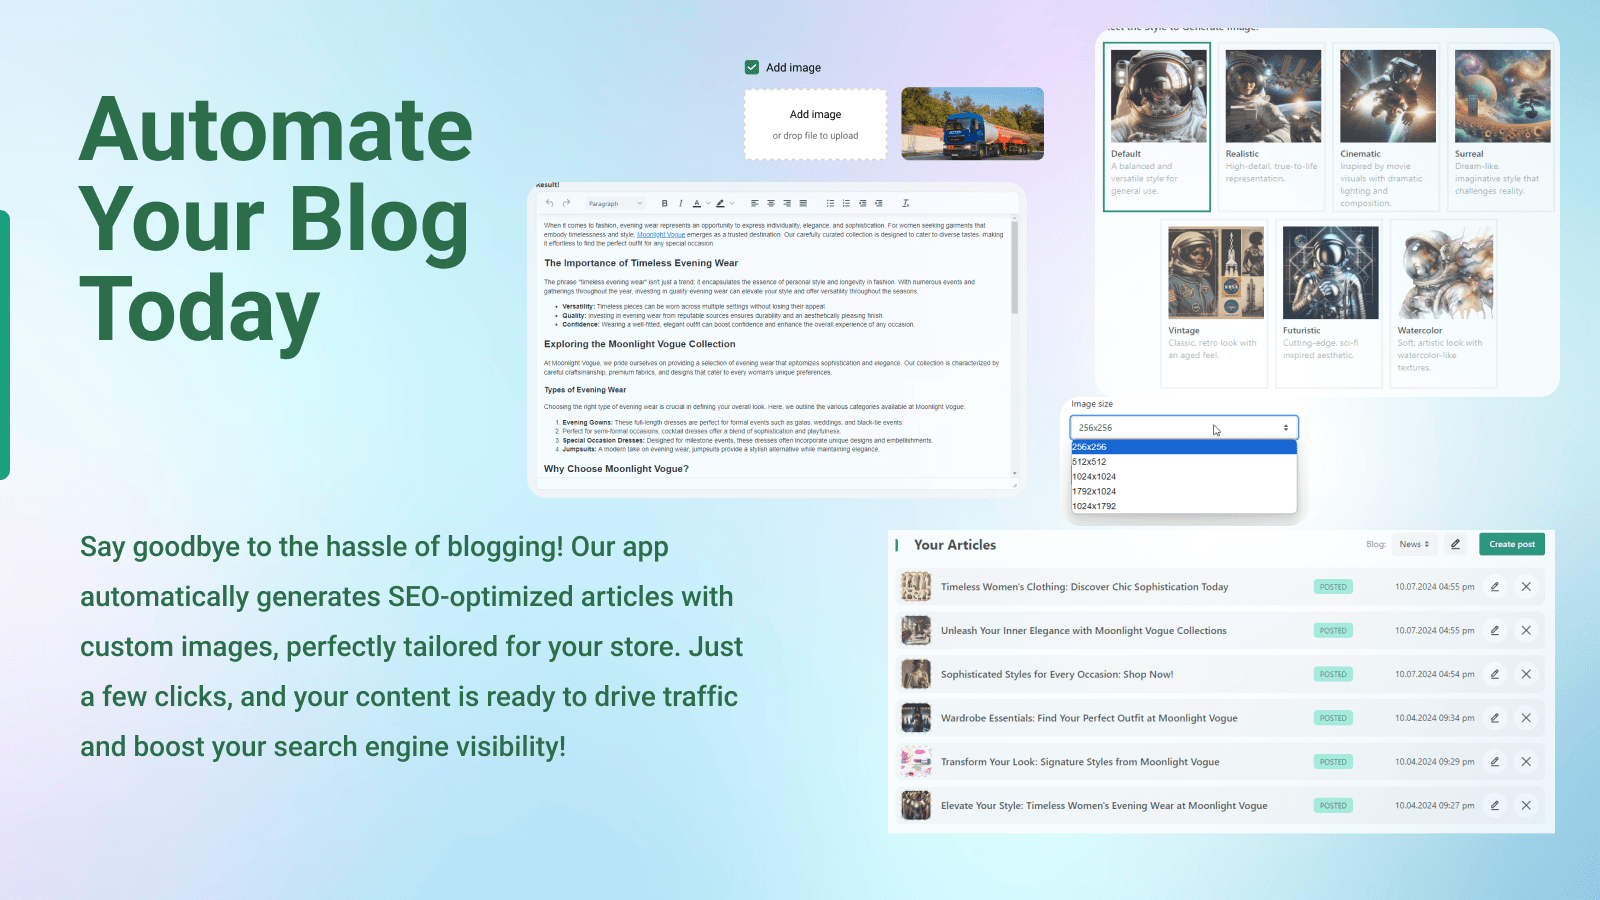This screenshot has width=1600, height=900.
Task: Select the Watercolor style thumbnail
Action: 1443,270
